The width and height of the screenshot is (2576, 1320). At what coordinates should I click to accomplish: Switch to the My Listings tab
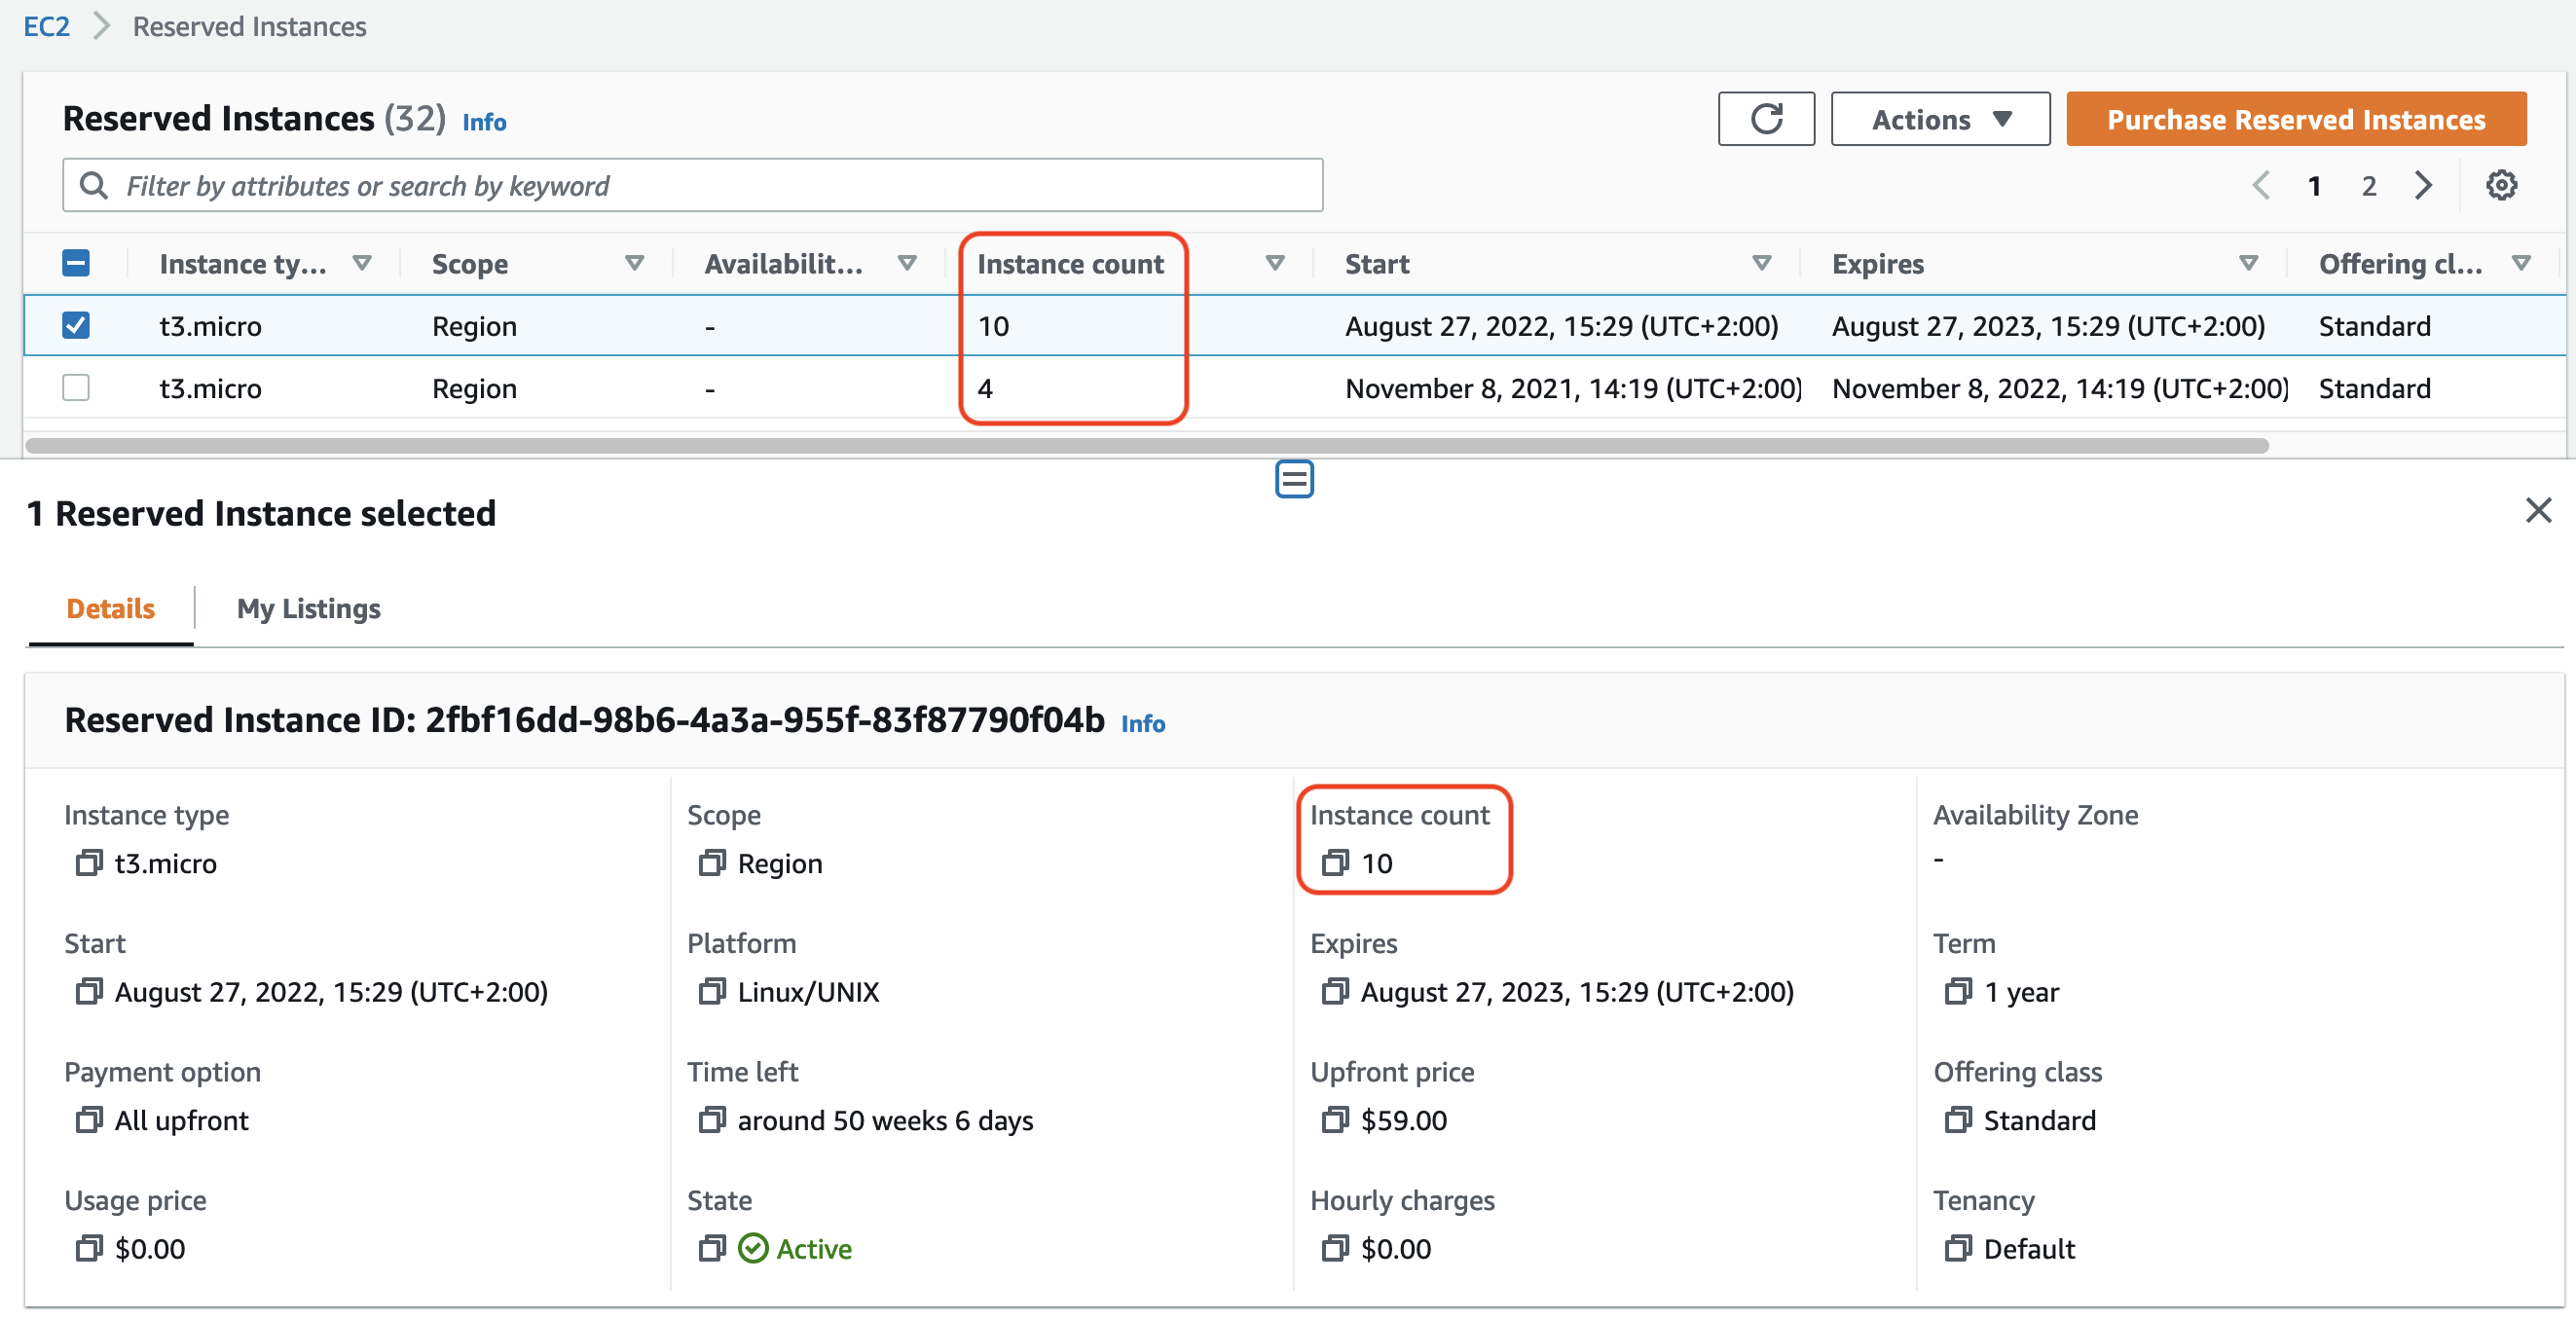(308, 607)
